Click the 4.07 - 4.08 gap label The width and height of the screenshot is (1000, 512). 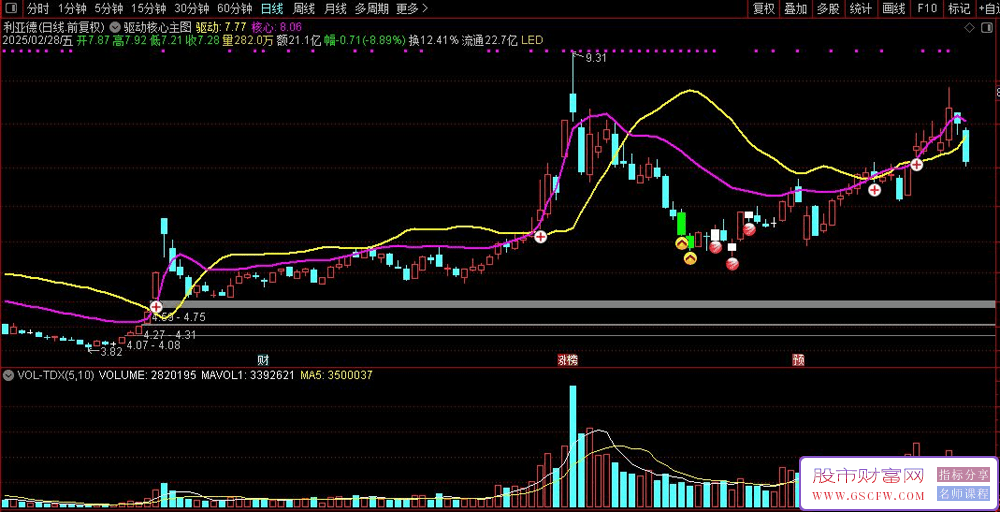154,345
